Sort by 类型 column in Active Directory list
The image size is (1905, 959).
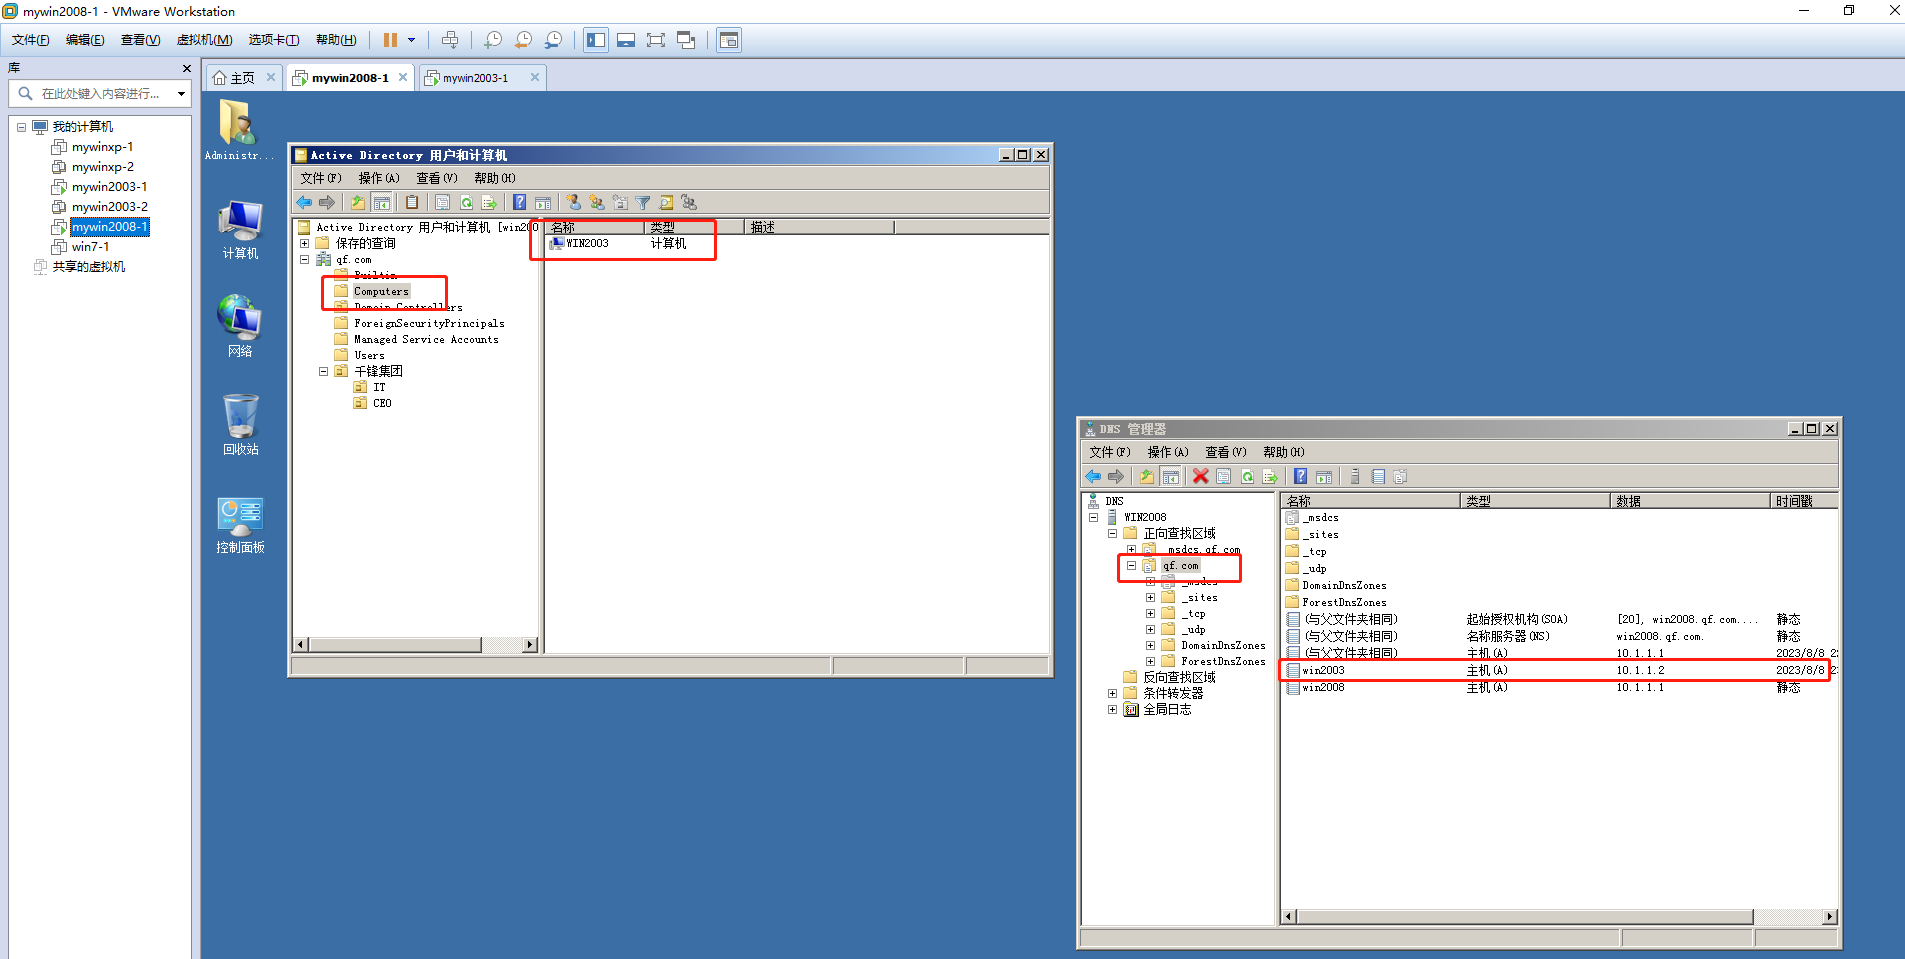click(x=694, y=227)
